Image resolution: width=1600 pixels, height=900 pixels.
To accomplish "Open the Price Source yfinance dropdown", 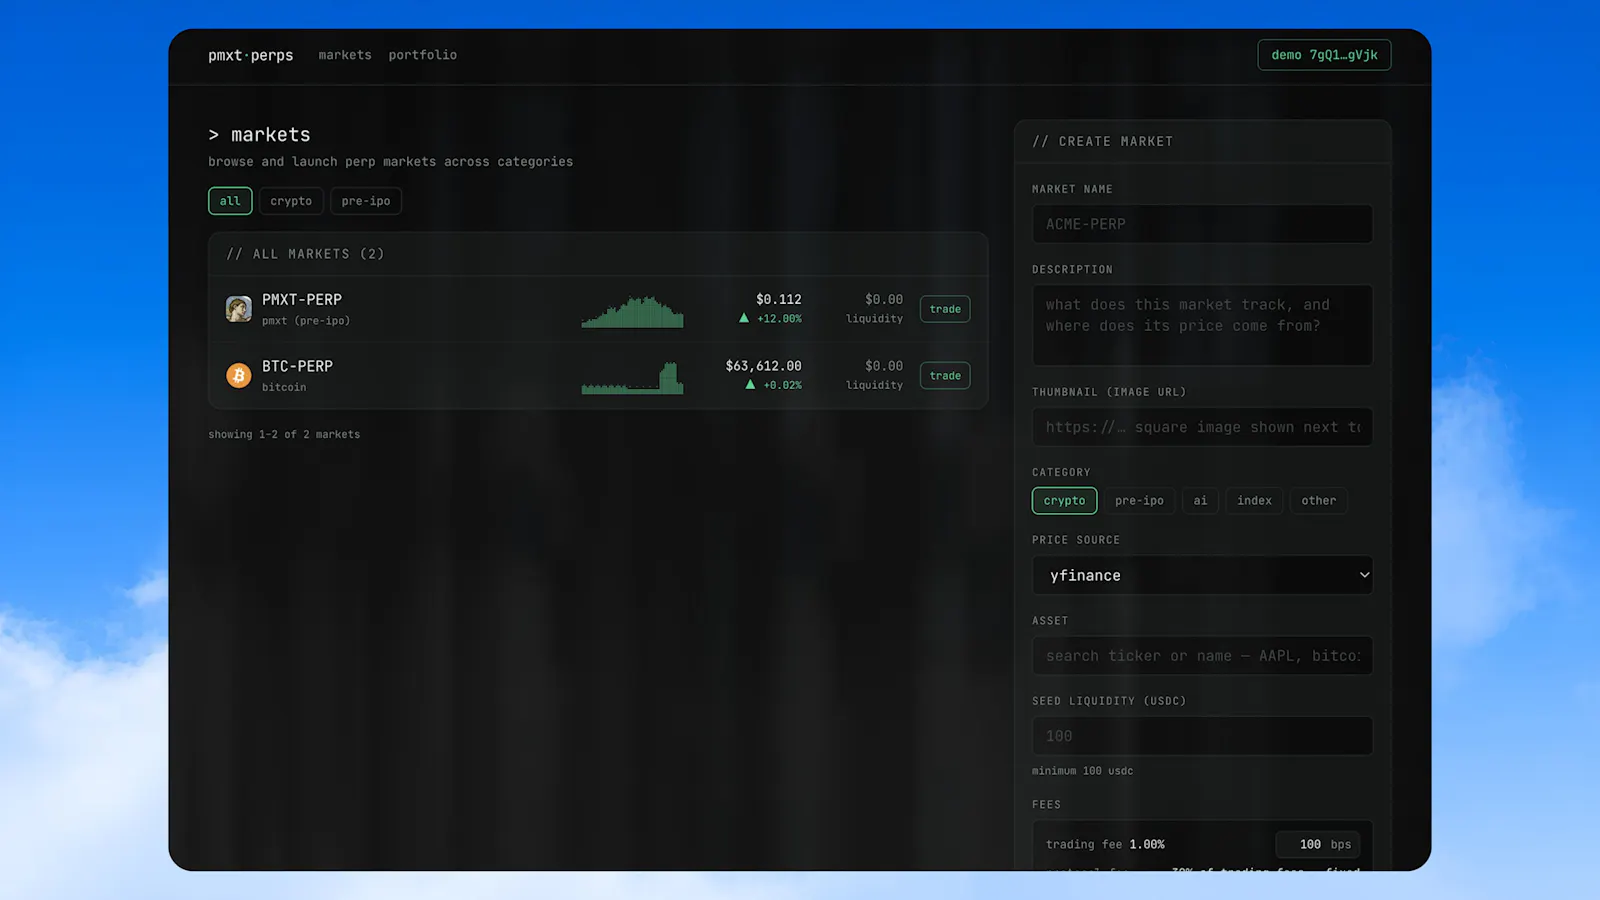I will 1202,575.
